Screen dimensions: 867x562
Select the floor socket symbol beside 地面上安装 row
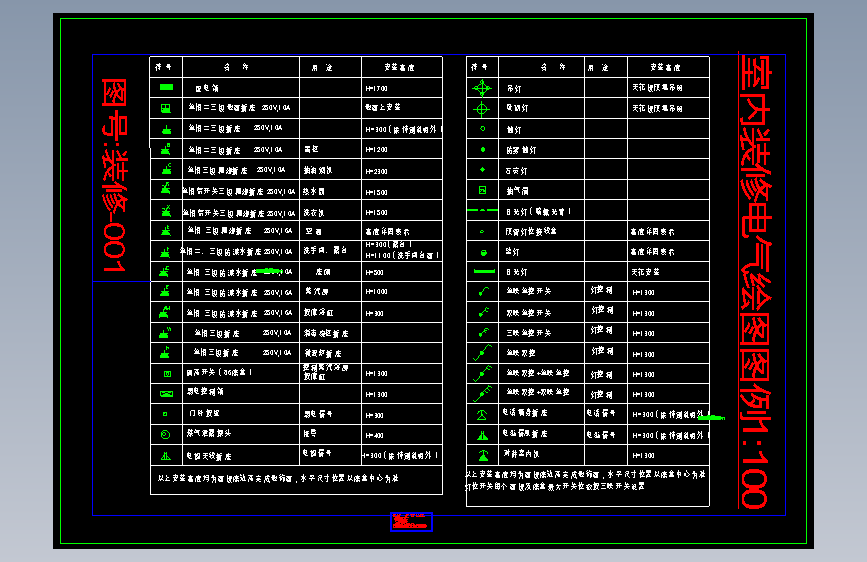[166, 108]
